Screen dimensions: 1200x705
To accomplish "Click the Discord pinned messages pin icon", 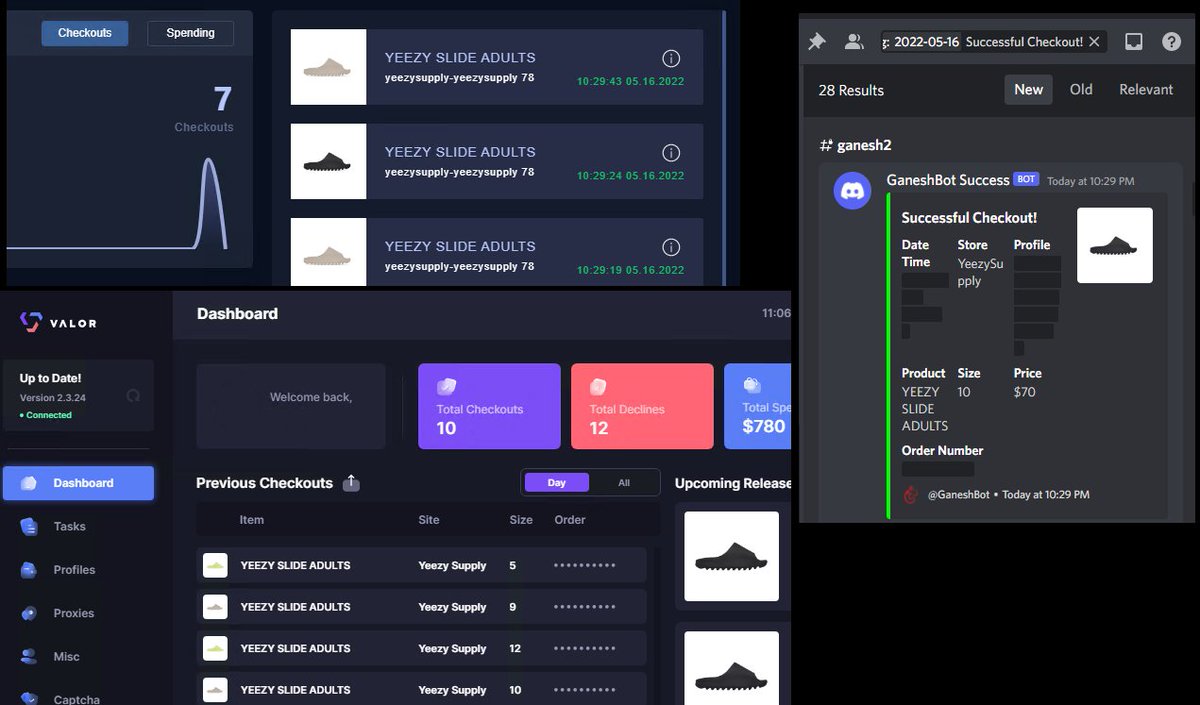I will tap(817, 42).
